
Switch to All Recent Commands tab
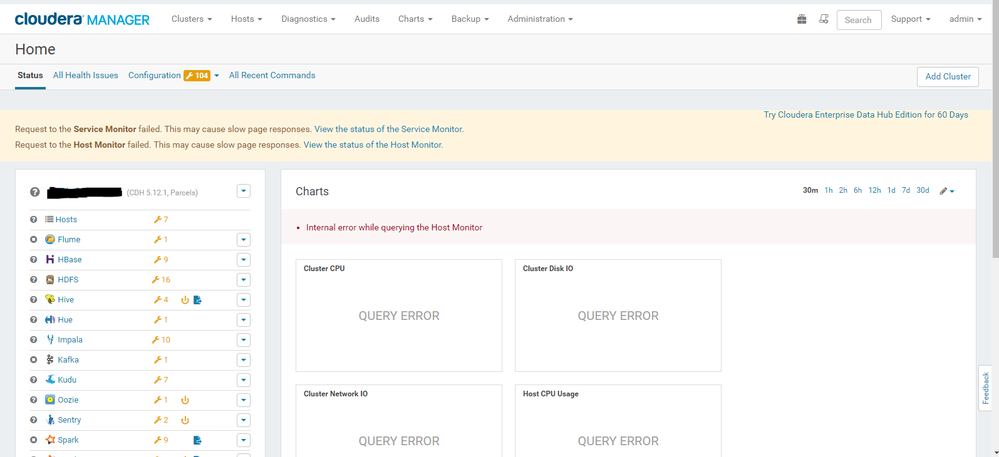(x=272, y=75)
